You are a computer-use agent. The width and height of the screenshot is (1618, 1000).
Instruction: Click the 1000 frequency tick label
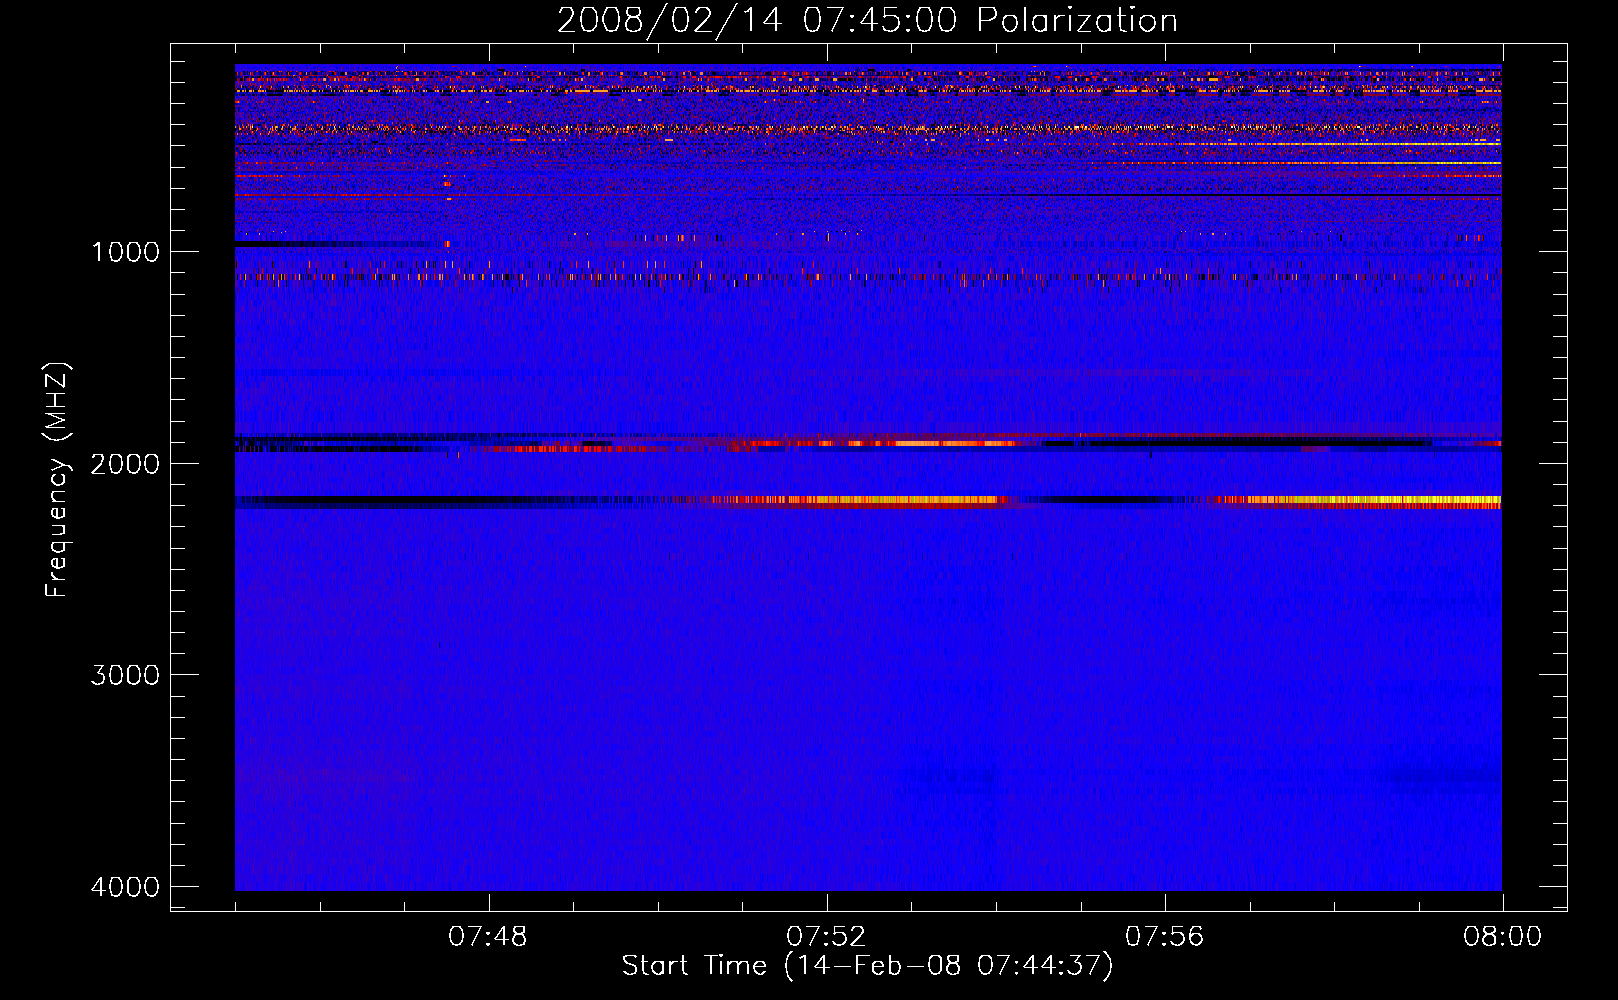click(125, 251)
